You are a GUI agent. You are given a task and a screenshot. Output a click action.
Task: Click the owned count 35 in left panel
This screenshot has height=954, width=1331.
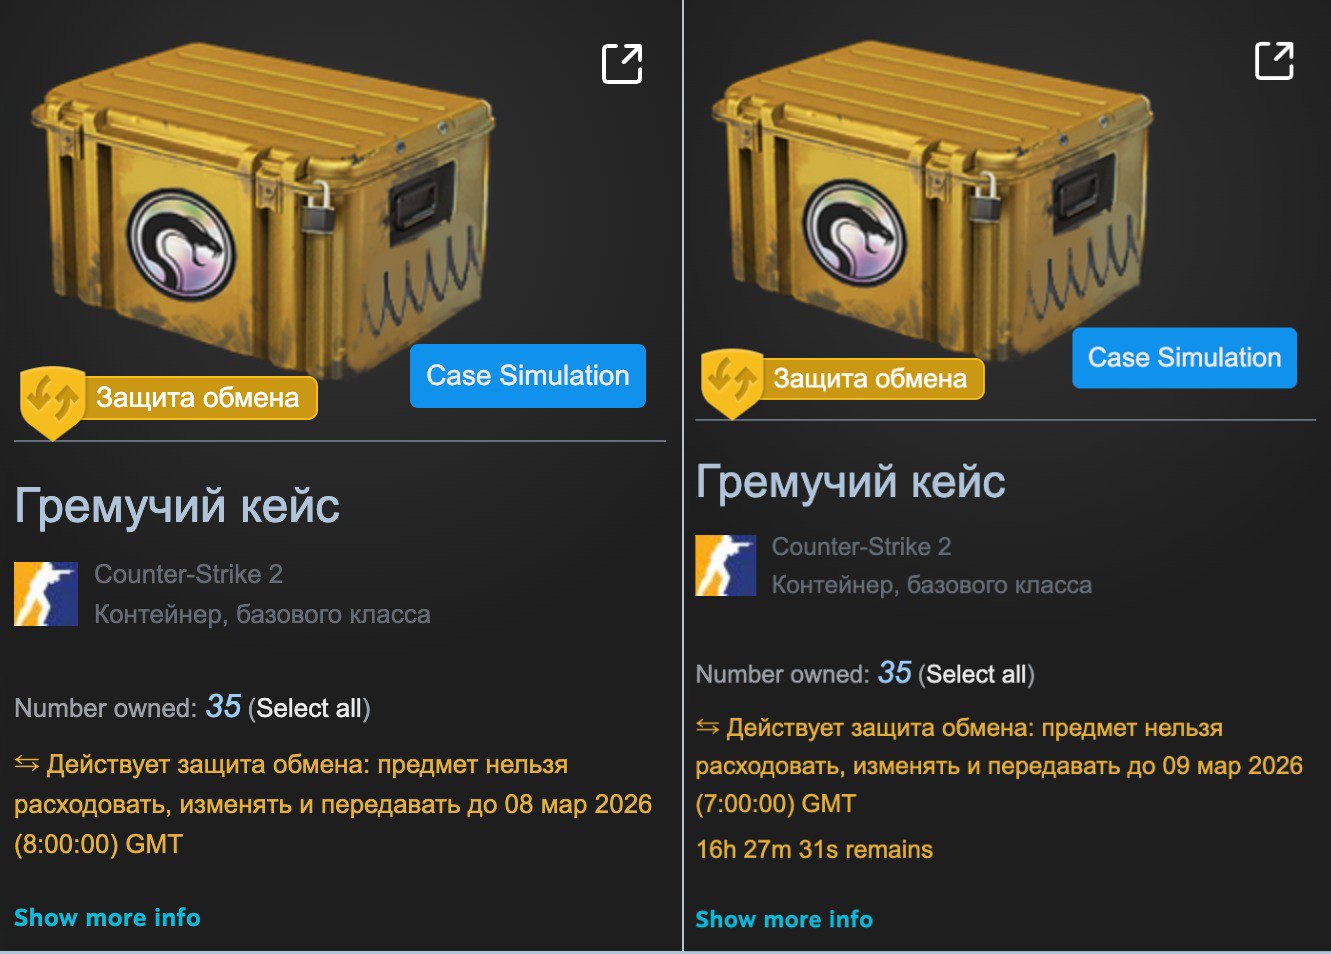[223, 706]
